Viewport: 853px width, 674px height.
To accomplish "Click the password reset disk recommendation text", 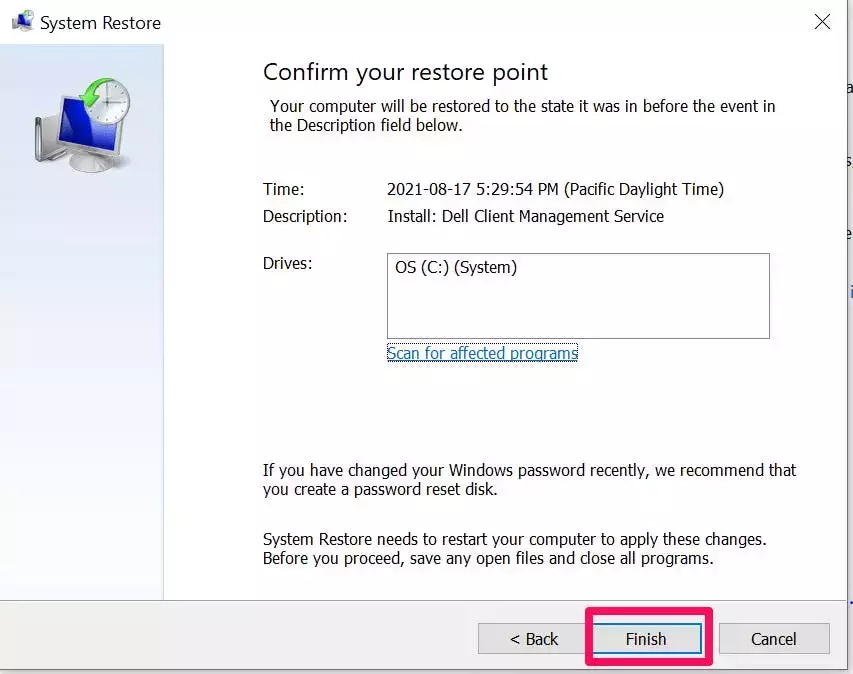I will coord(529,480).
